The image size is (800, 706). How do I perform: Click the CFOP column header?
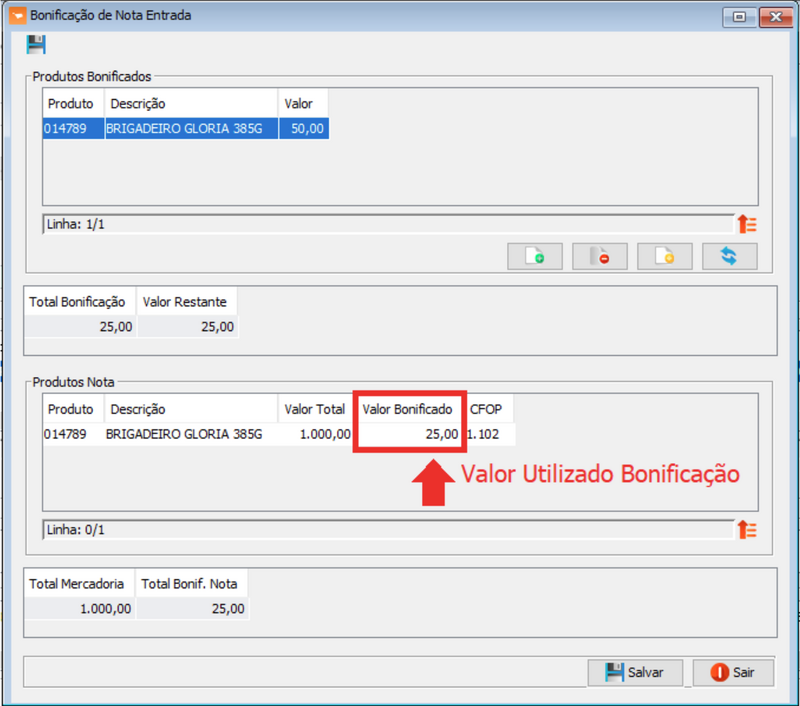[x=489, y=409]
